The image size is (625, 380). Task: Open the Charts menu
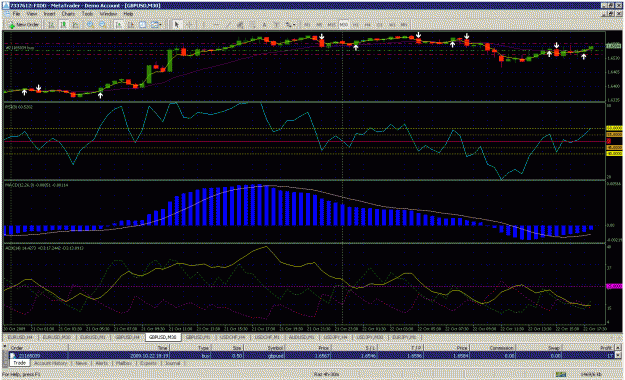(68, 14)
